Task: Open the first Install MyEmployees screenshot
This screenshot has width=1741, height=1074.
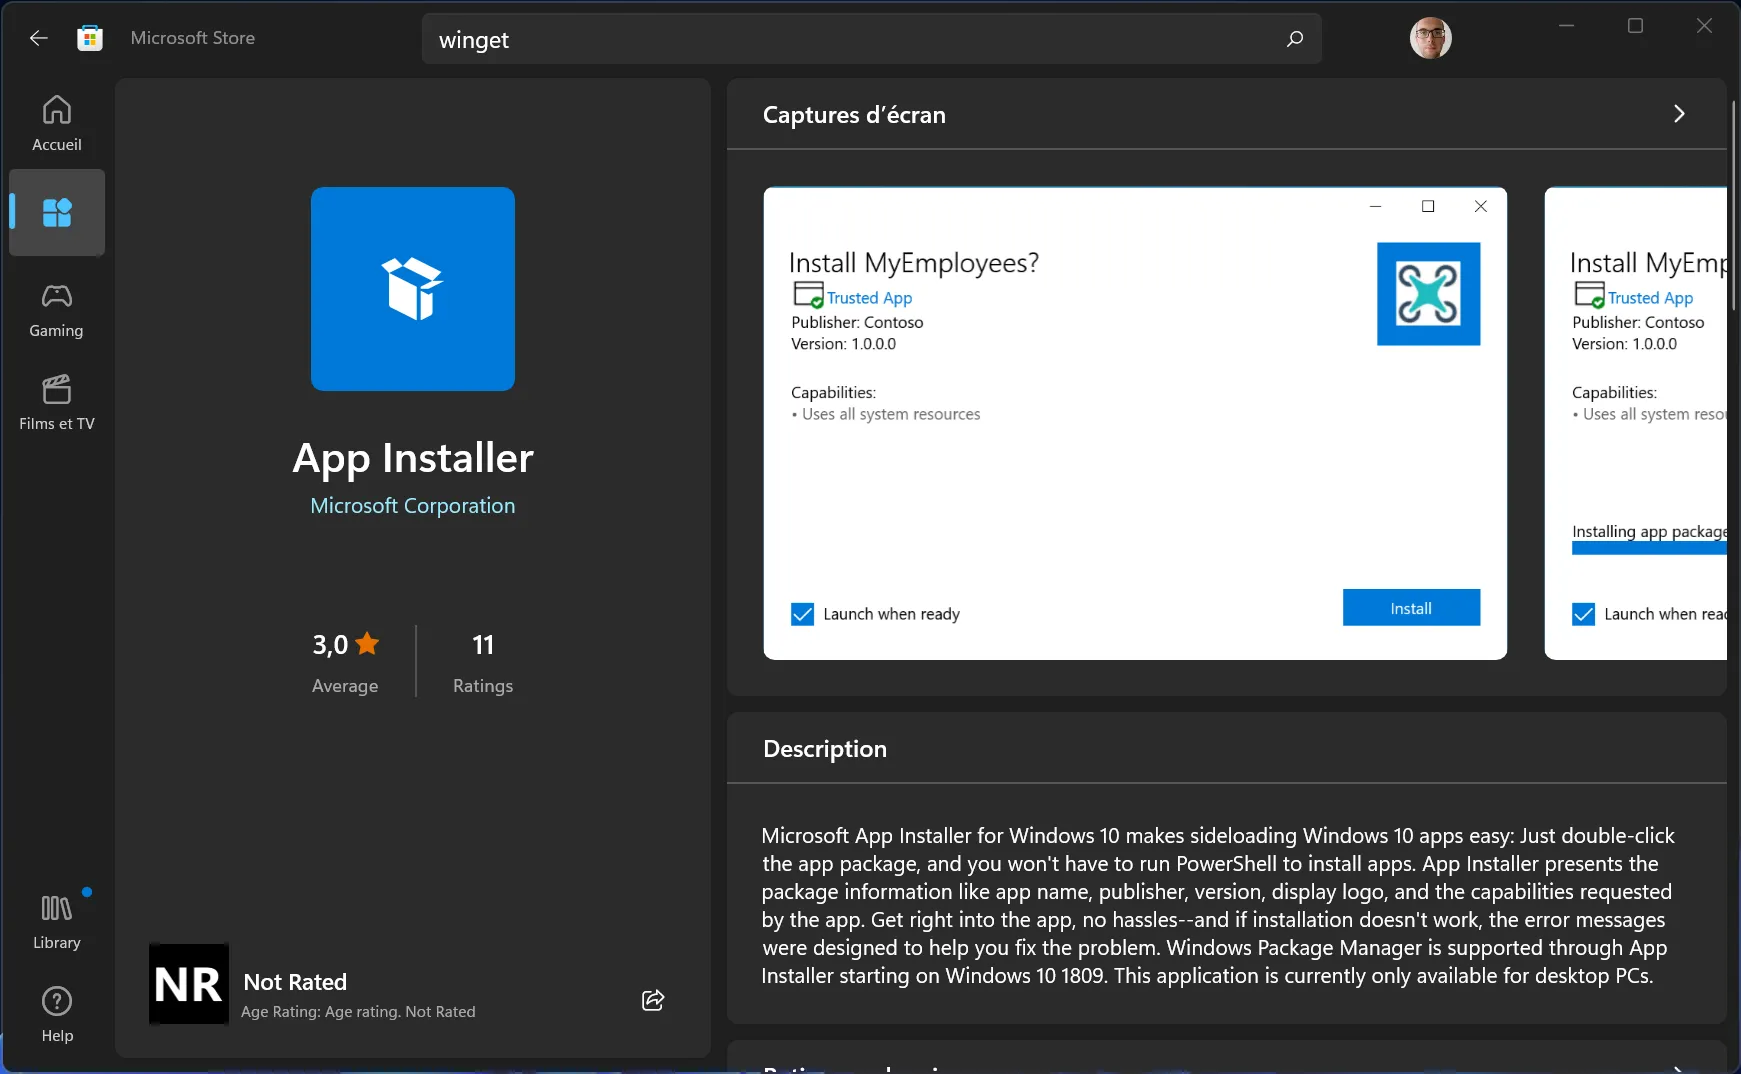Action: coord(1135,423)
